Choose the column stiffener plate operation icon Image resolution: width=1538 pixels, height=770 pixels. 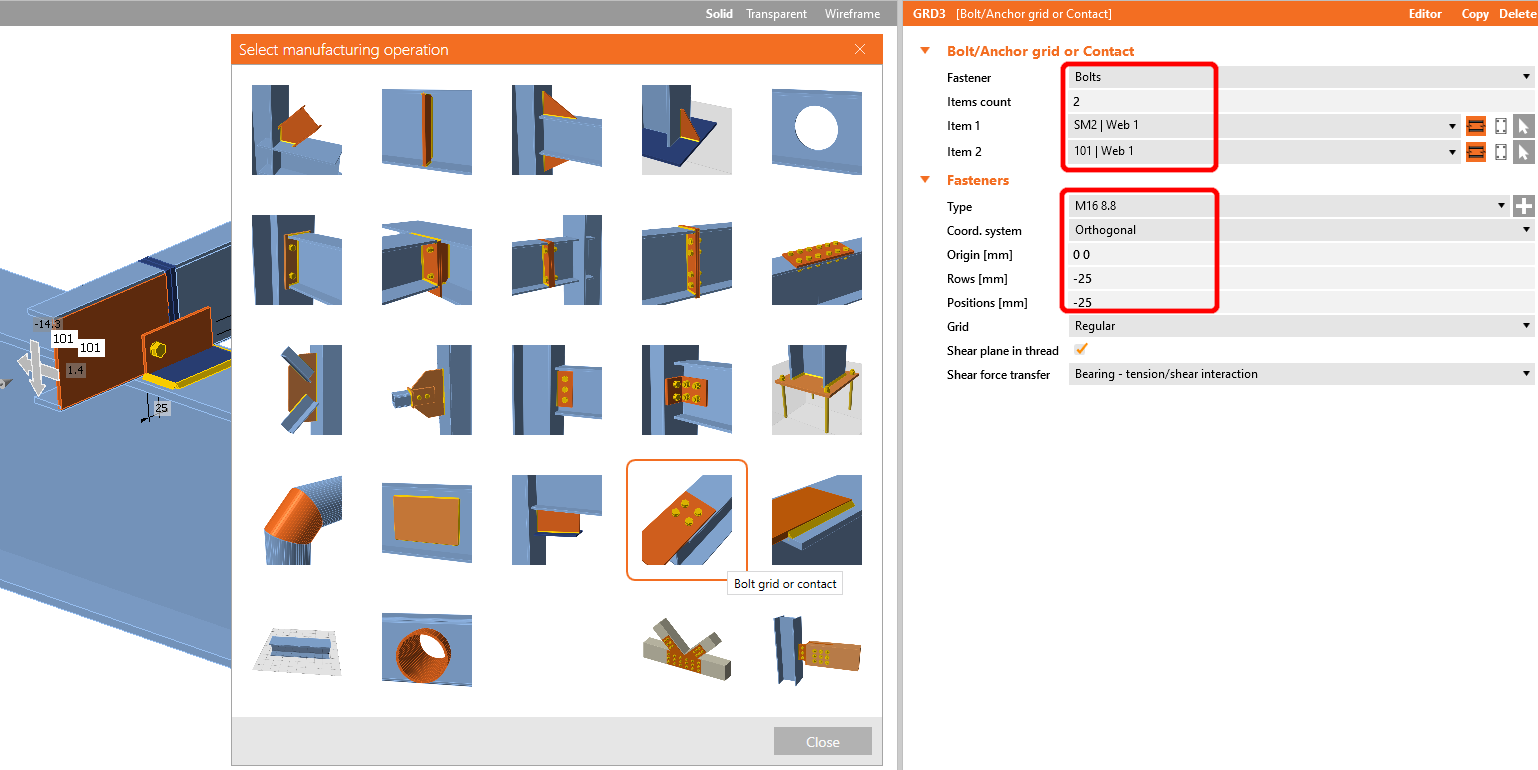click(x=426, y=130)
